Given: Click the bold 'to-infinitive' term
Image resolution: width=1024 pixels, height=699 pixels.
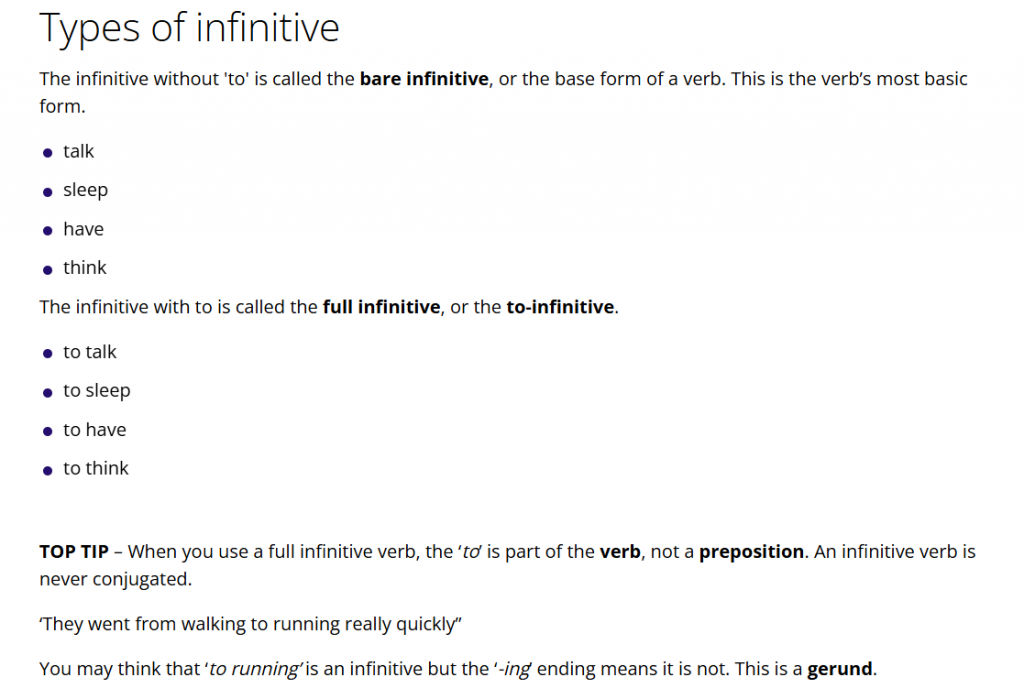Looking at the screenshot, I should tap(560, 307).
